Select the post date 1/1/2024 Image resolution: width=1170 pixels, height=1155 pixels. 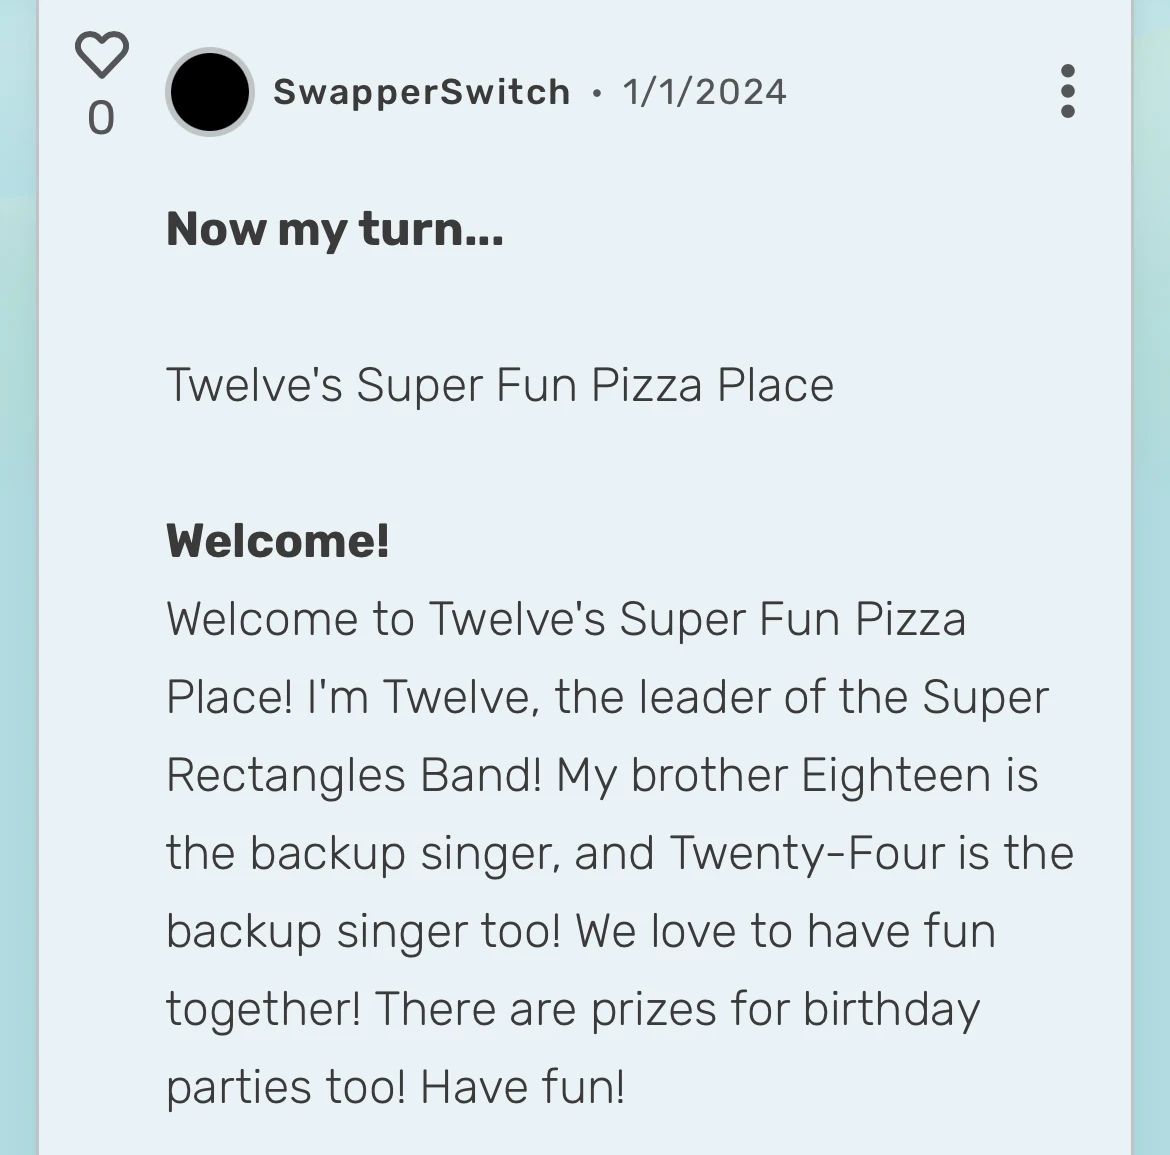tap(704, 91)
